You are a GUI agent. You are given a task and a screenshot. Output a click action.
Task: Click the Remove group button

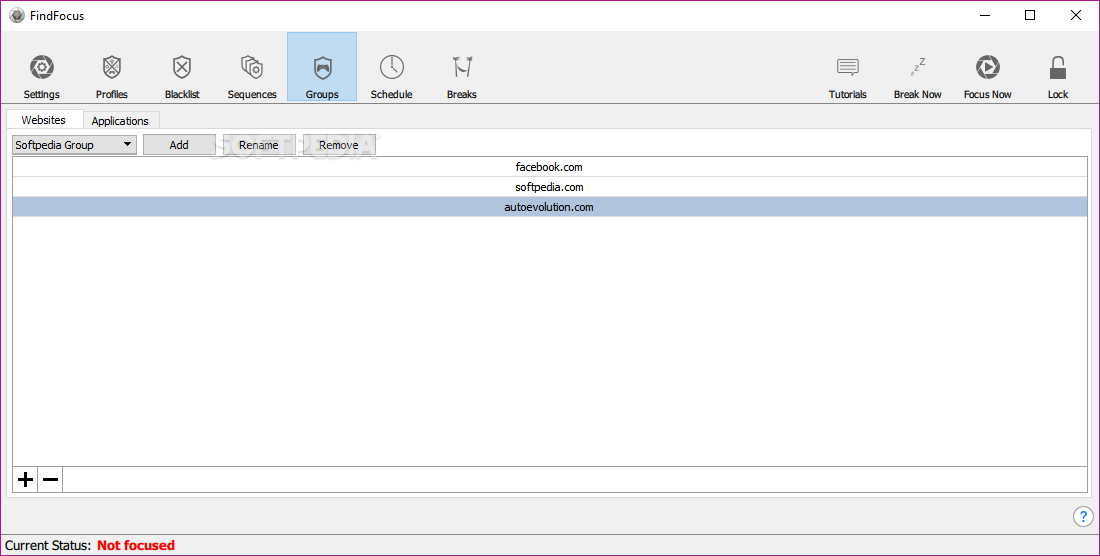click(x=339, y=145)
